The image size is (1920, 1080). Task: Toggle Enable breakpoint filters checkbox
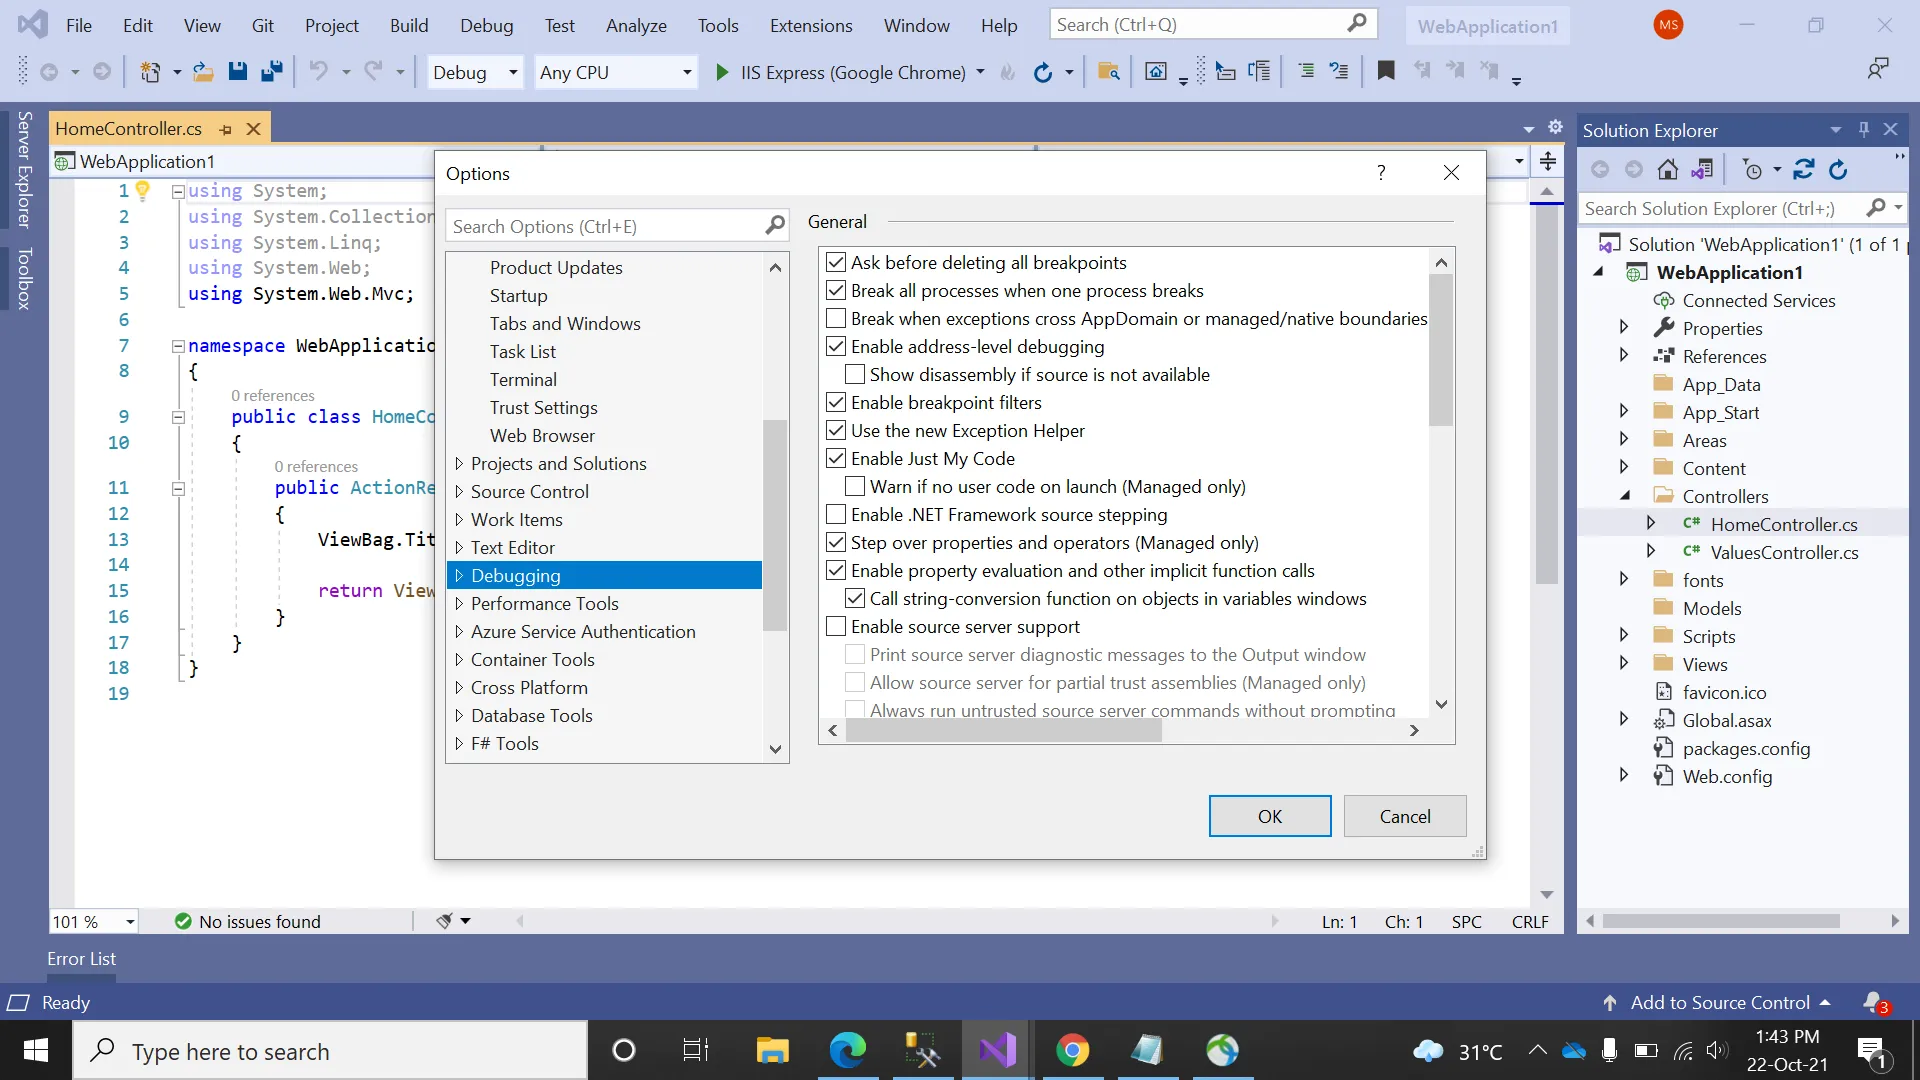(836, 403)
